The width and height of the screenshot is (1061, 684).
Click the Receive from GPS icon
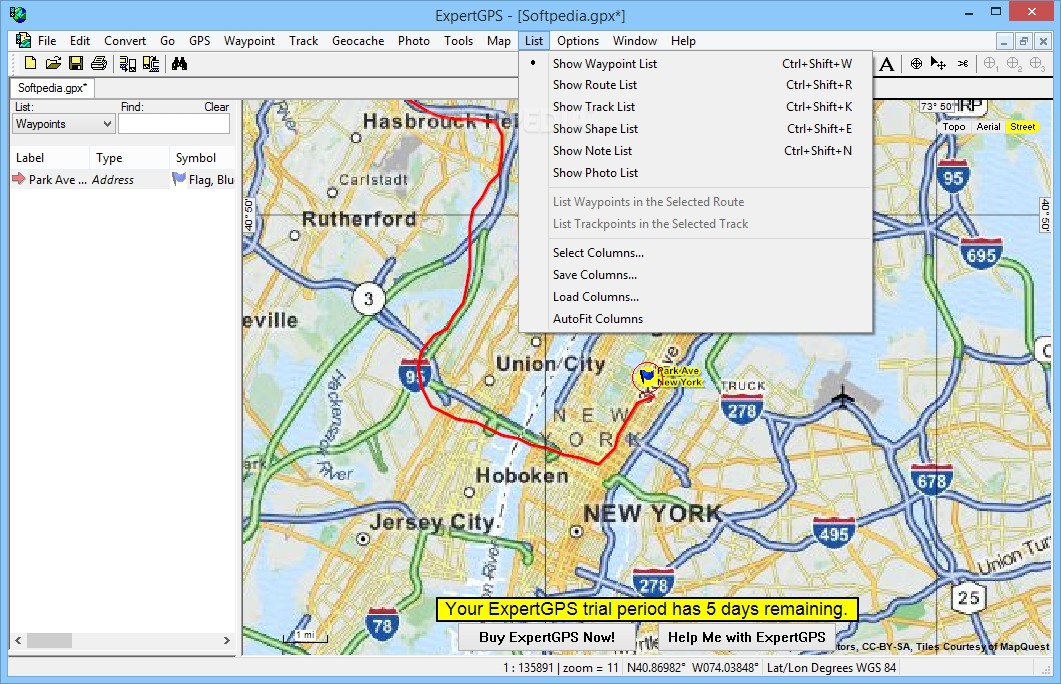coord(128,64)
